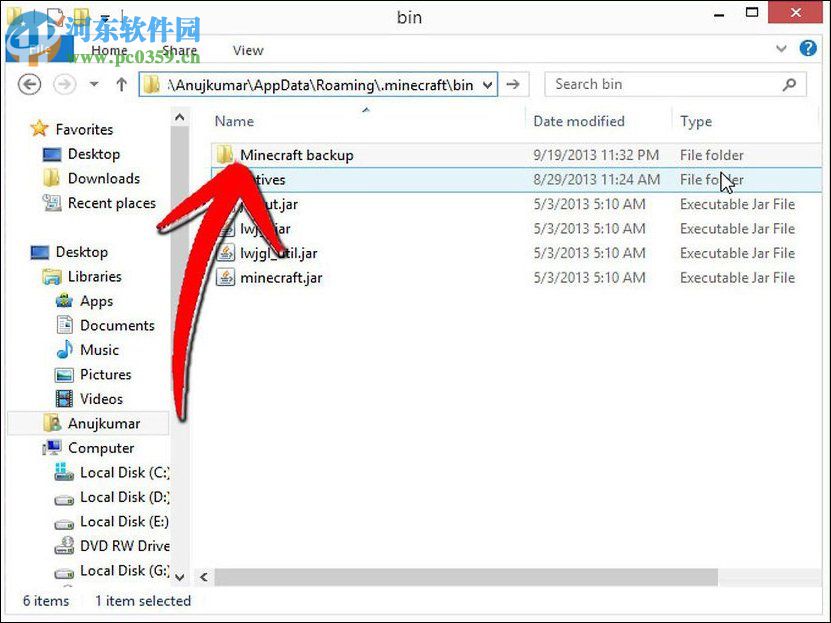Open Local Disk (D:)

[x=125, y=497]
